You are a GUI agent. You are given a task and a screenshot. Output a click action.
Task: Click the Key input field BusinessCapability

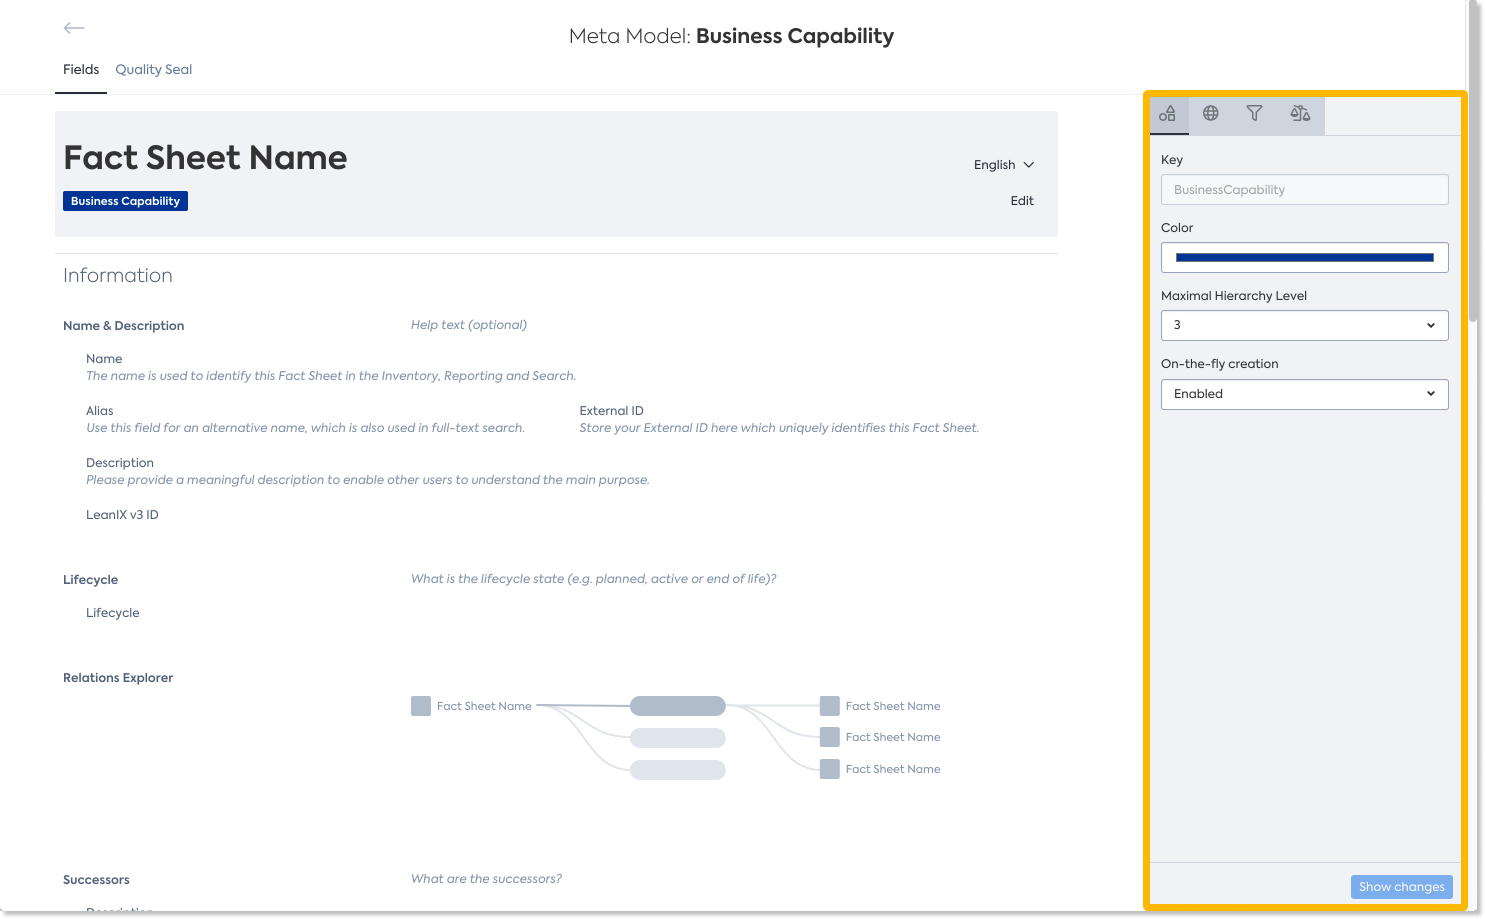[1304, 190]
